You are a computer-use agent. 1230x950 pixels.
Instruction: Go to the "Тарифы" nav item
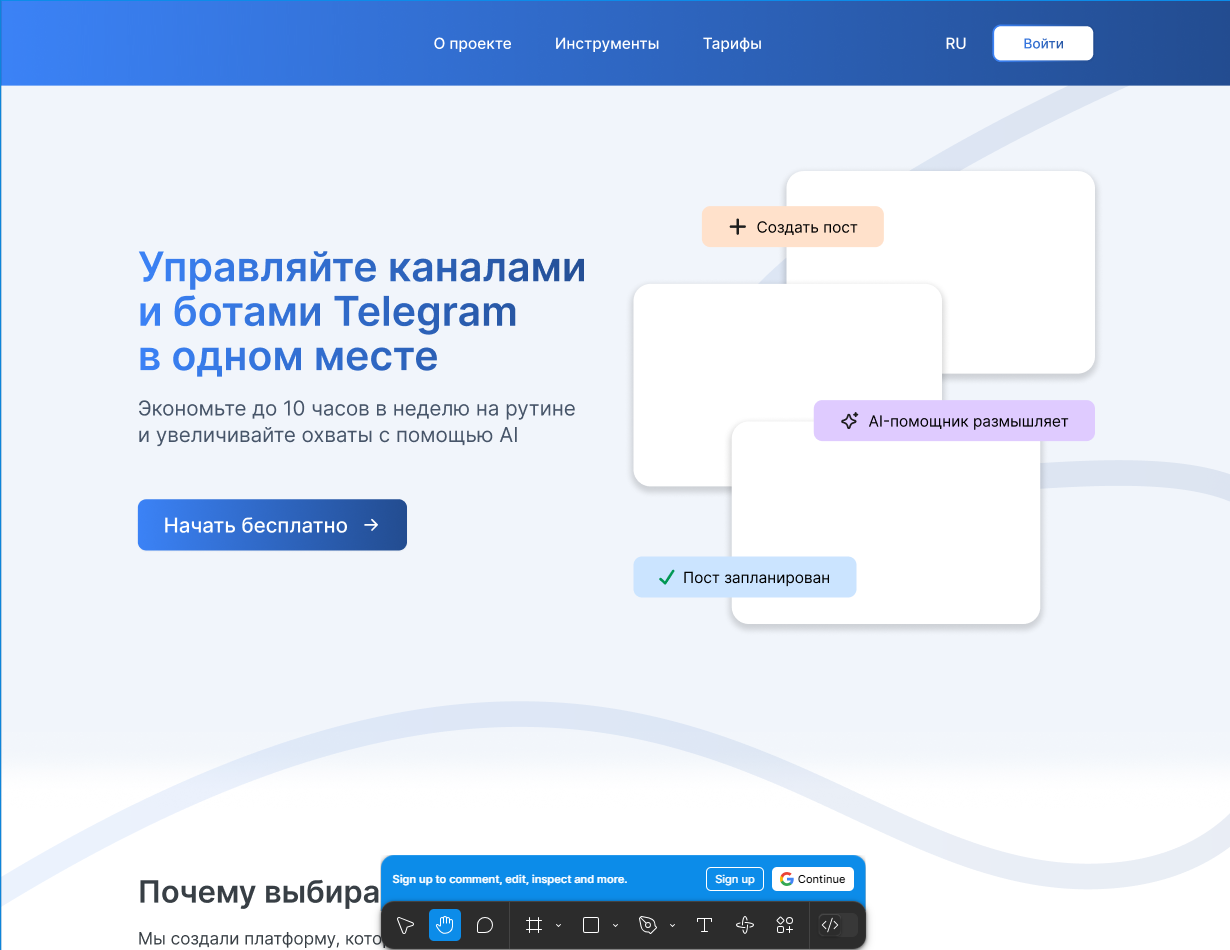pos(732,44)
